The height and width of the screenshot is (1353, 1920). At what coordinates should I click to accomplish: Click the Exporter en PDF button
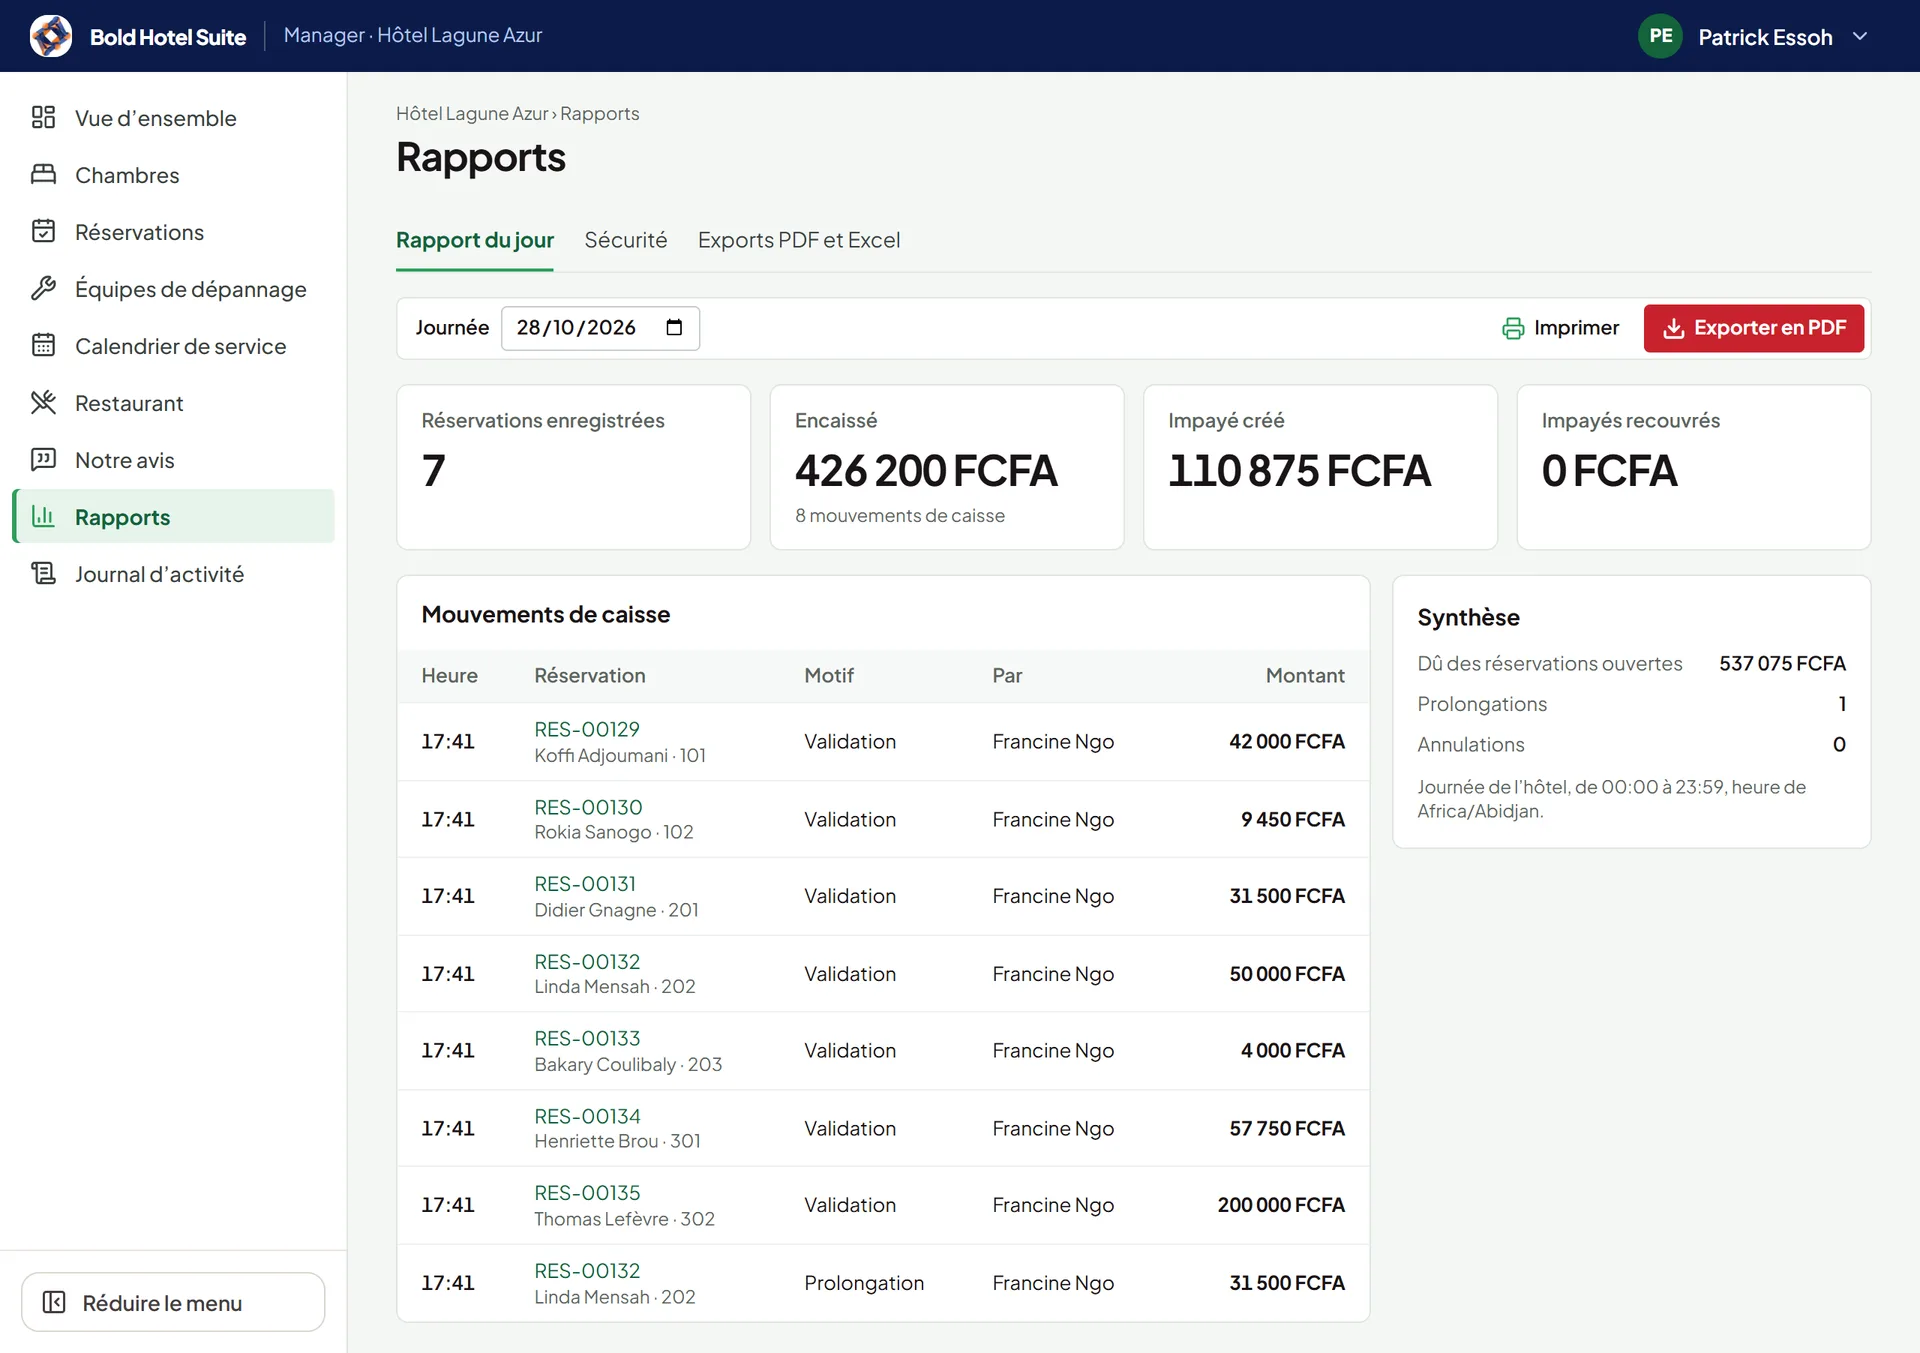coord(1753,328)
